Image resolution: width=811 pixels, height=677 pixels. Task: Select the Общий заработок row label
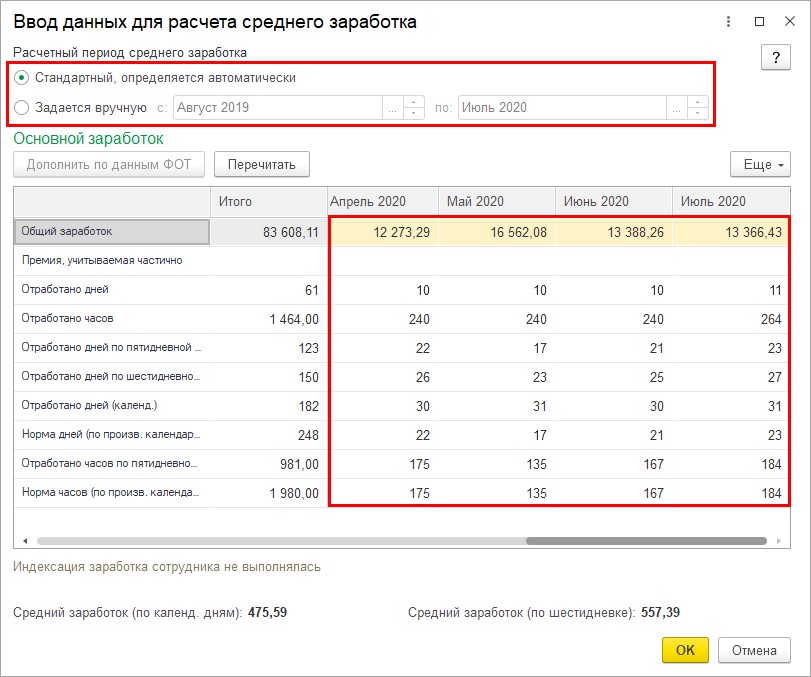point(112,232)
